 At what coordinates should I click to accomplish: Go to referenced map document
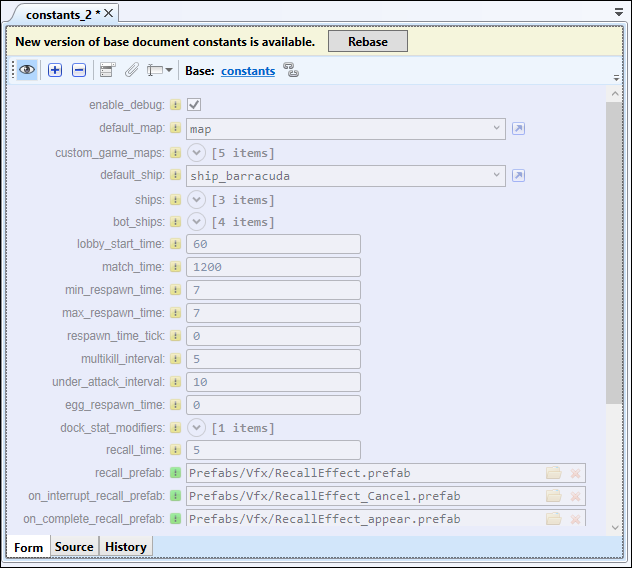pos(518,129)
